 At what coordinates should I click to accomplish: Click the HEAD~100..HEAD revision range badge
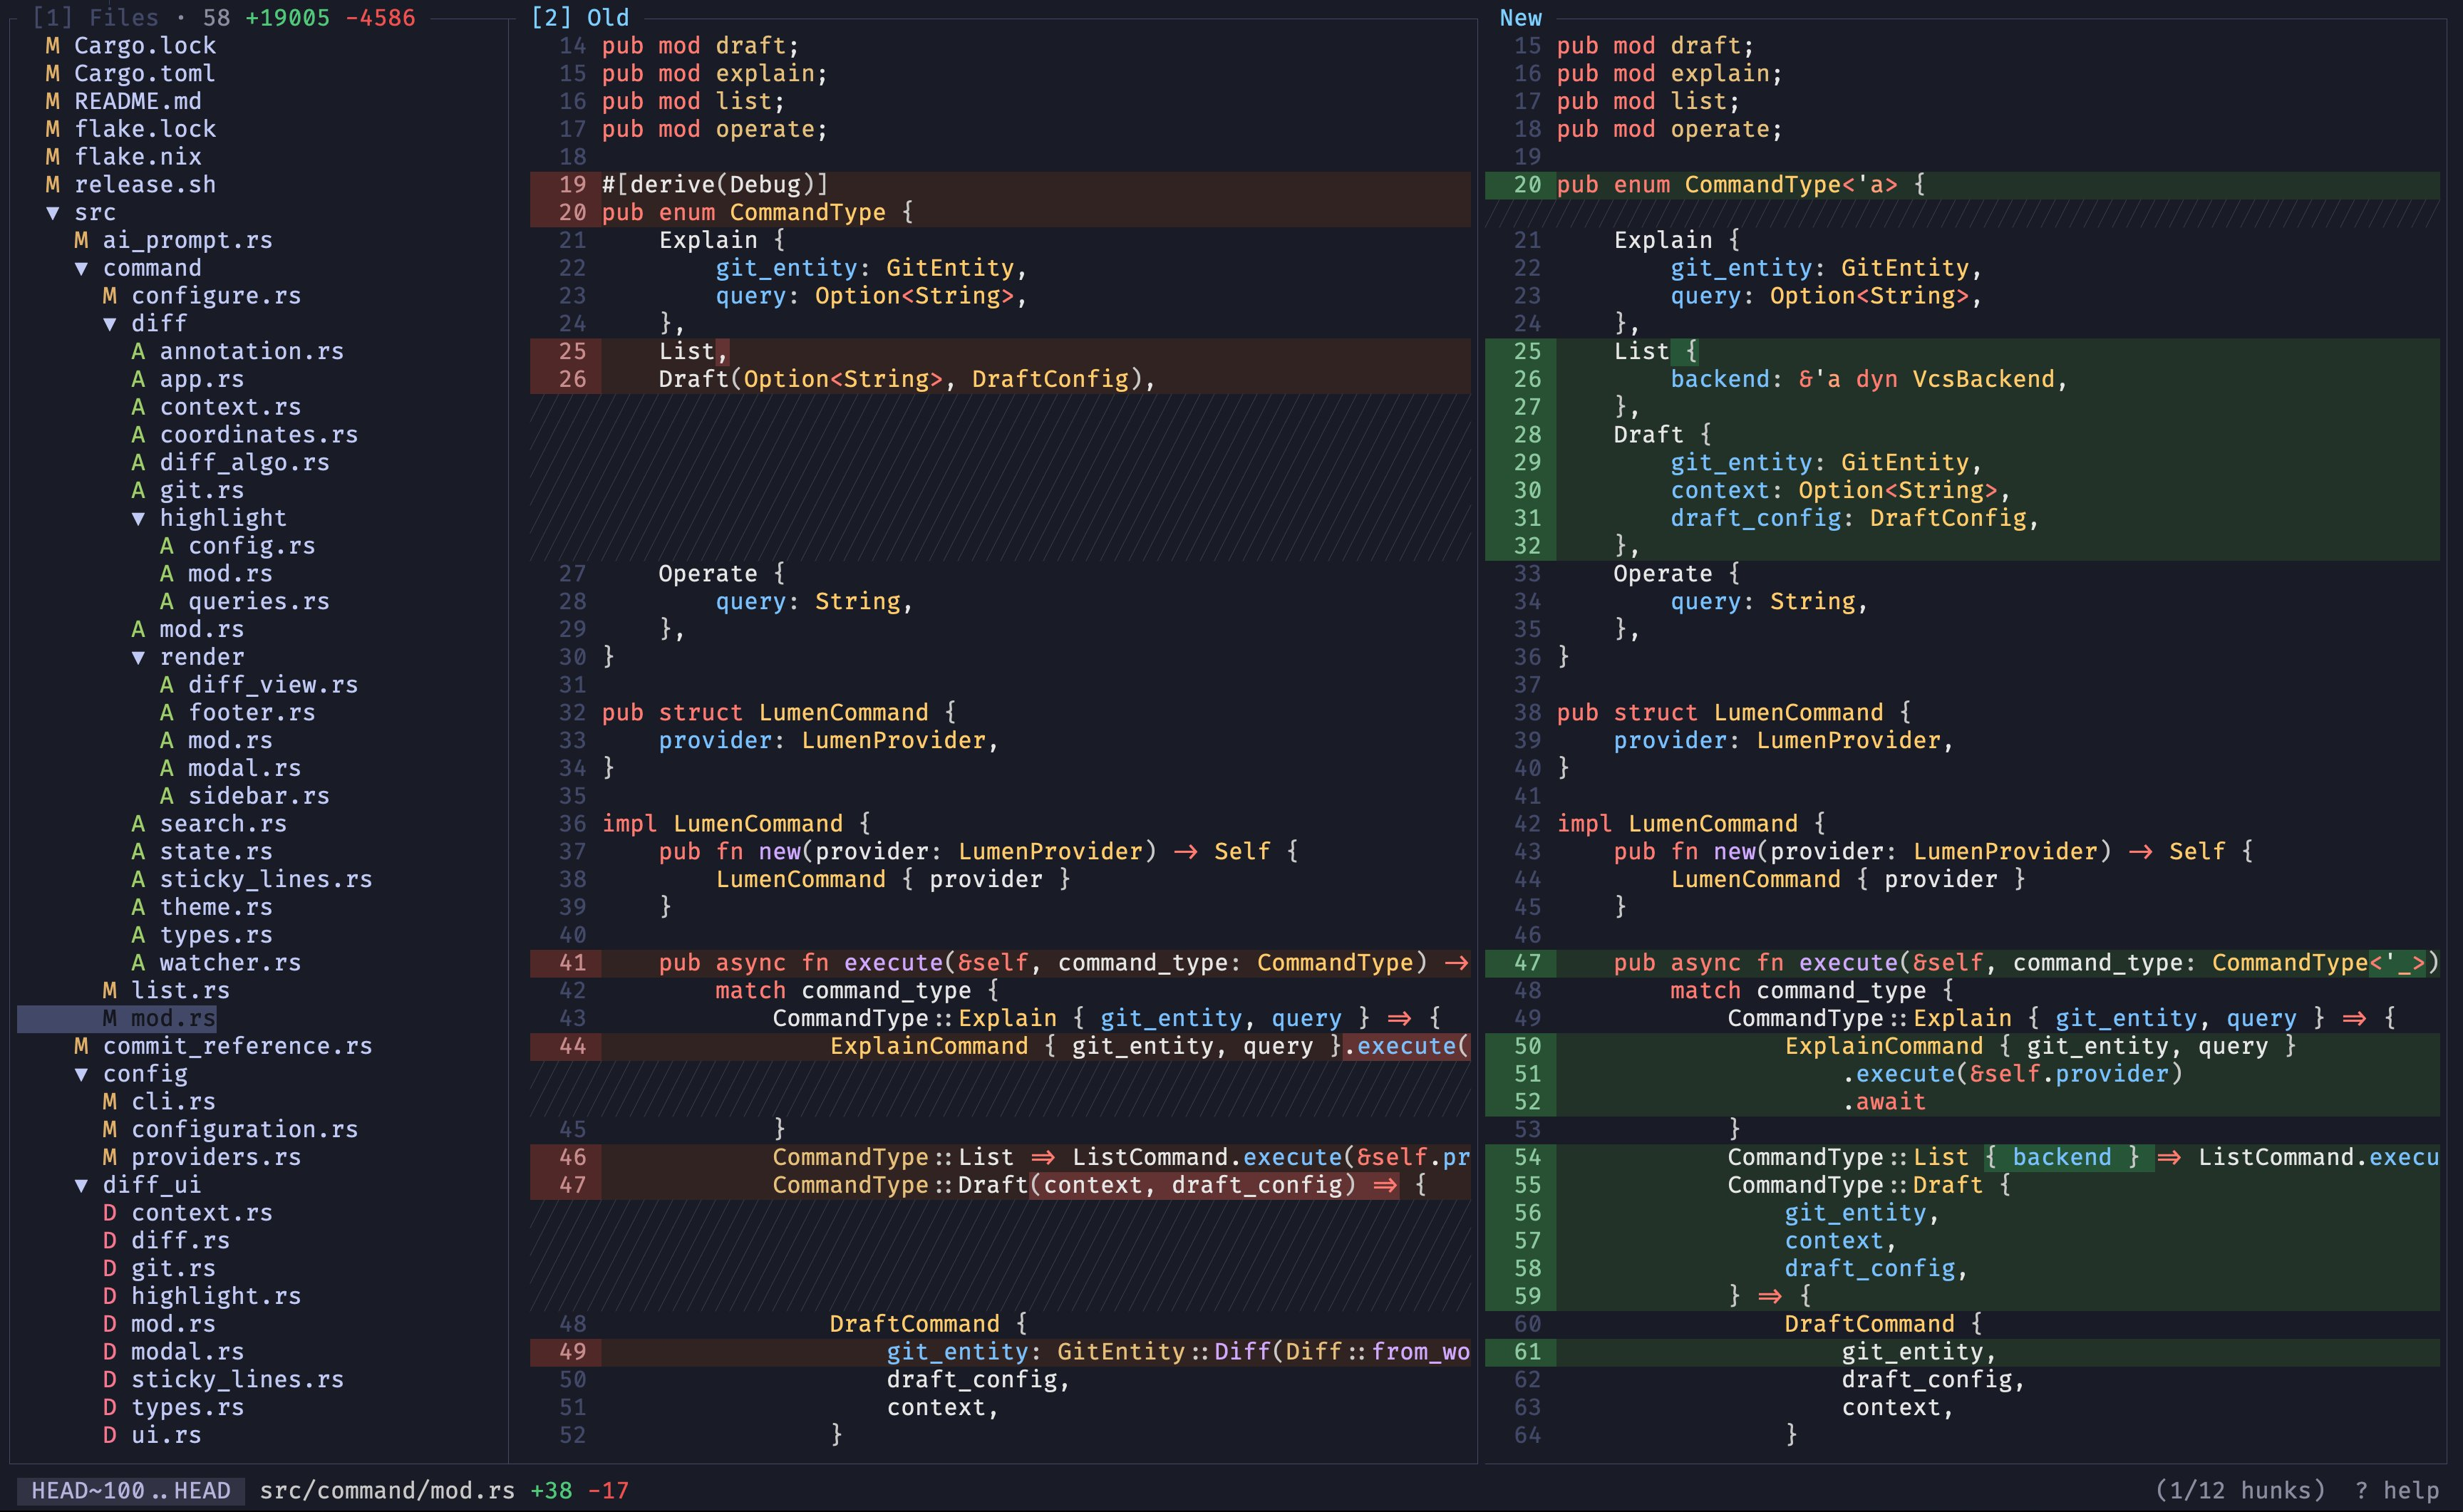point(131,1491)
